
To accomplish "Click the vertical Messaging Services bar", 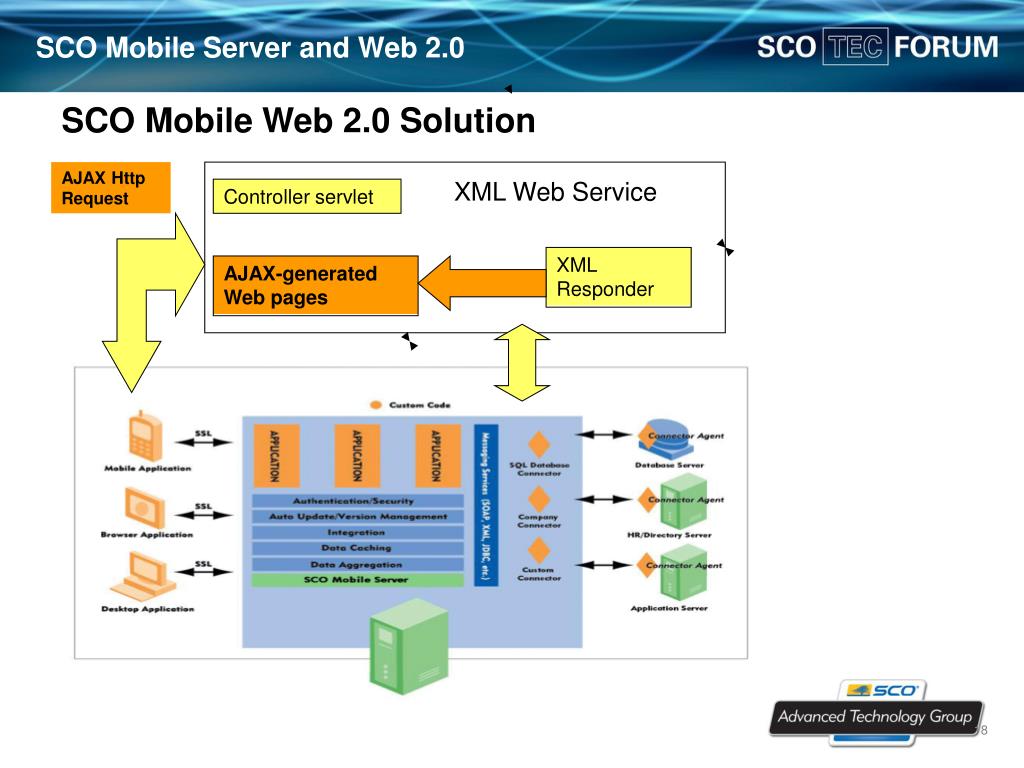I will tap(485, 505).
